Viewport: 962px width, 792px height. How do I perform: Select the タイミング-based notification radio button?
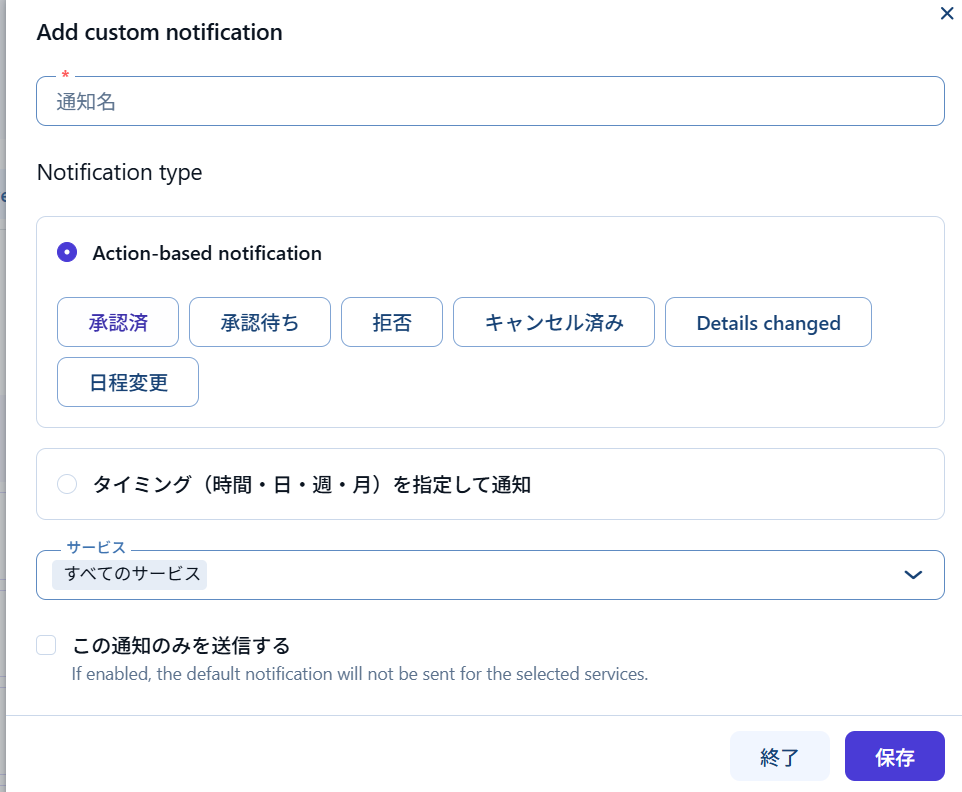[x=67, y=484]
